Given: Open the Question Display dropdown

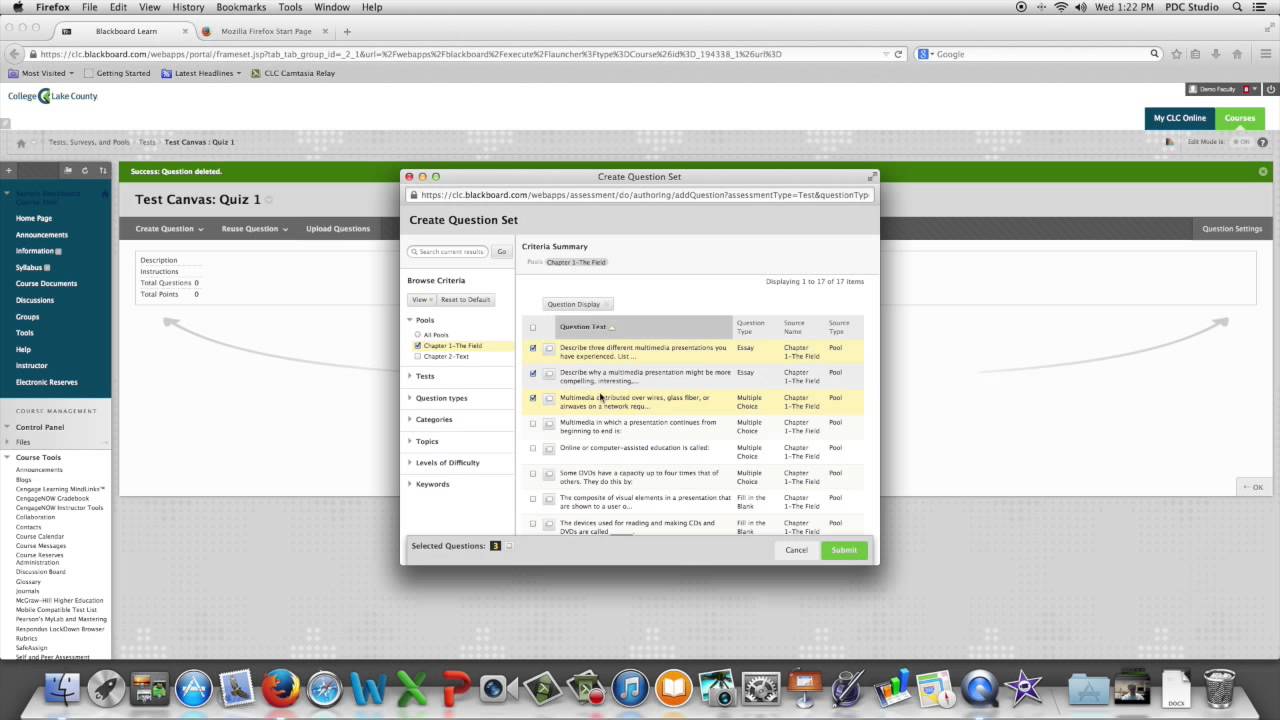Looking at the screenshot, I should point(577,304).
